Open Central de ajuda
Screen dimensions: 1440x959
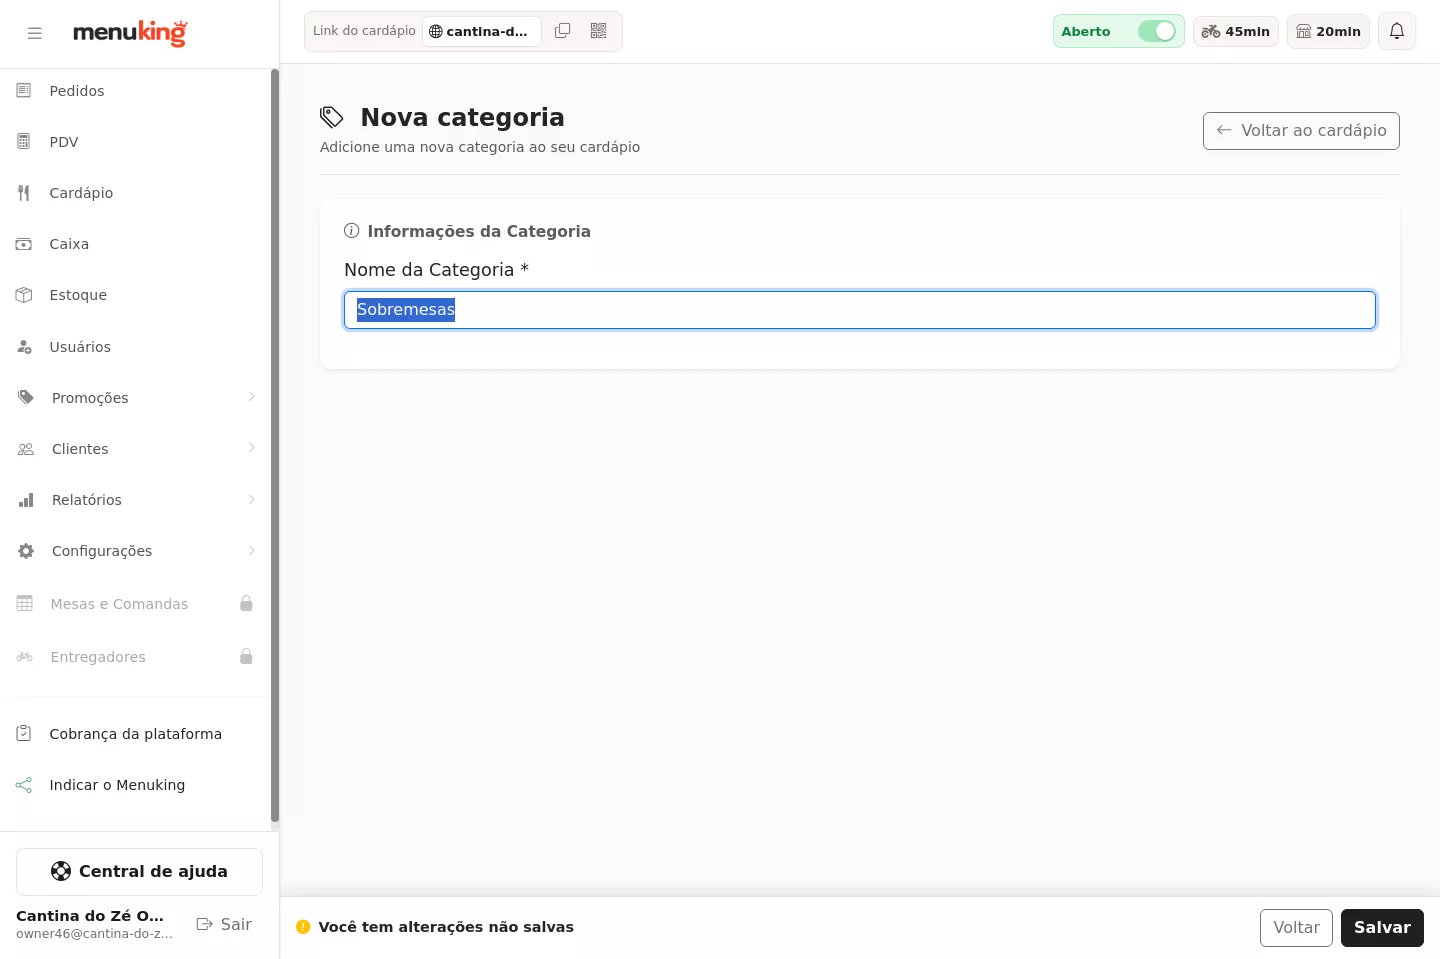coord(139,872)
